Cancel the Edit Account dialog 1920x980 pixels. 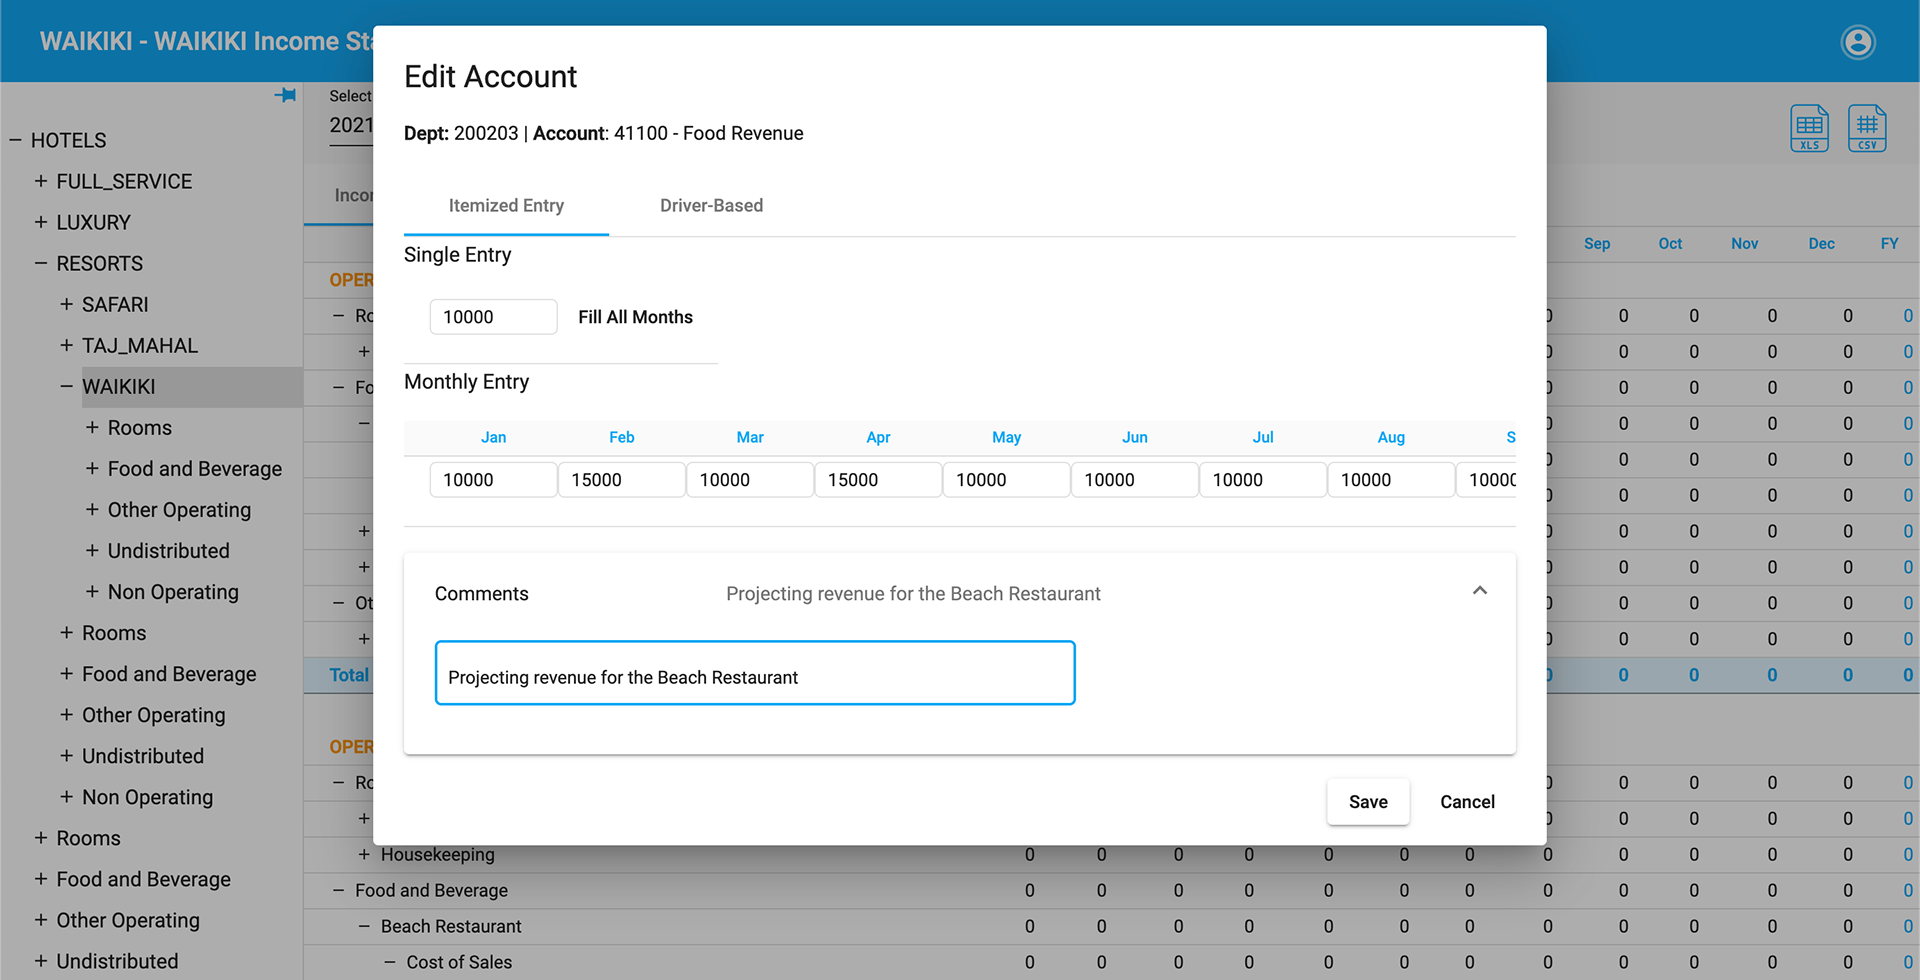point(1467,802)
